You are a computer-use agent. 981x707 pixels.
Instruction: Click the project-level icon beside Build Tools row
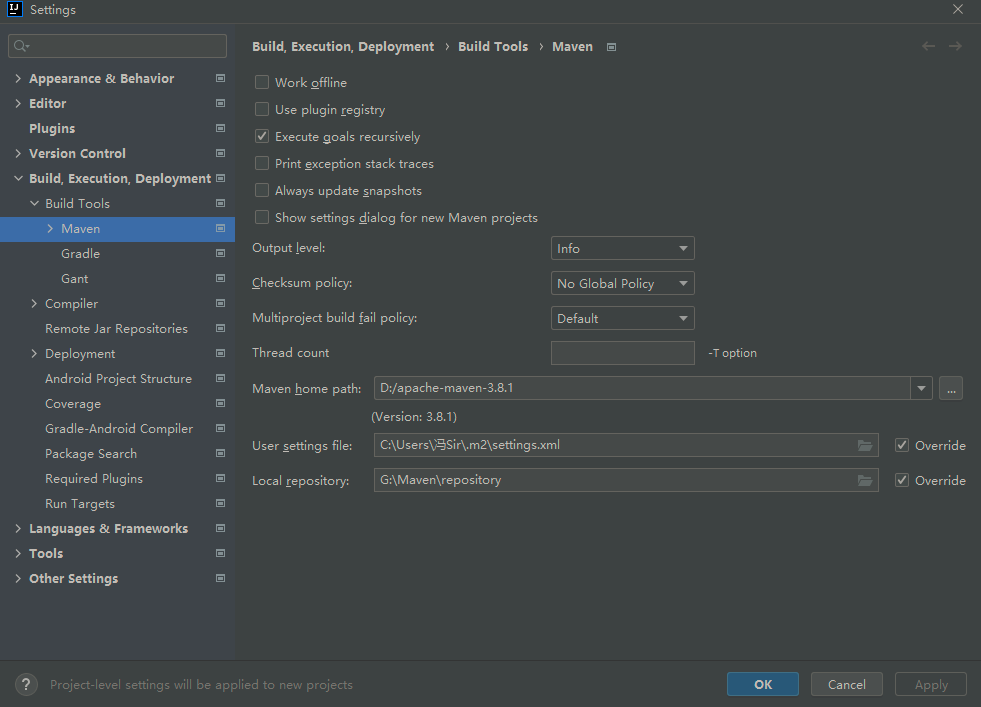(x=220, y=203)
